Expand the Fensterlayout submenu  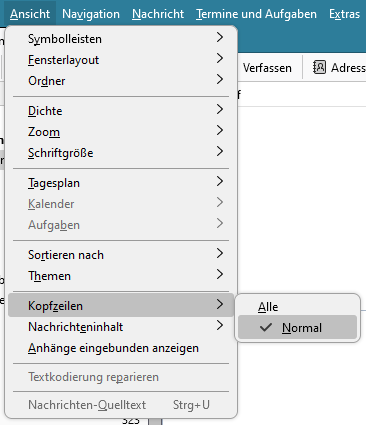coord(121,60)
